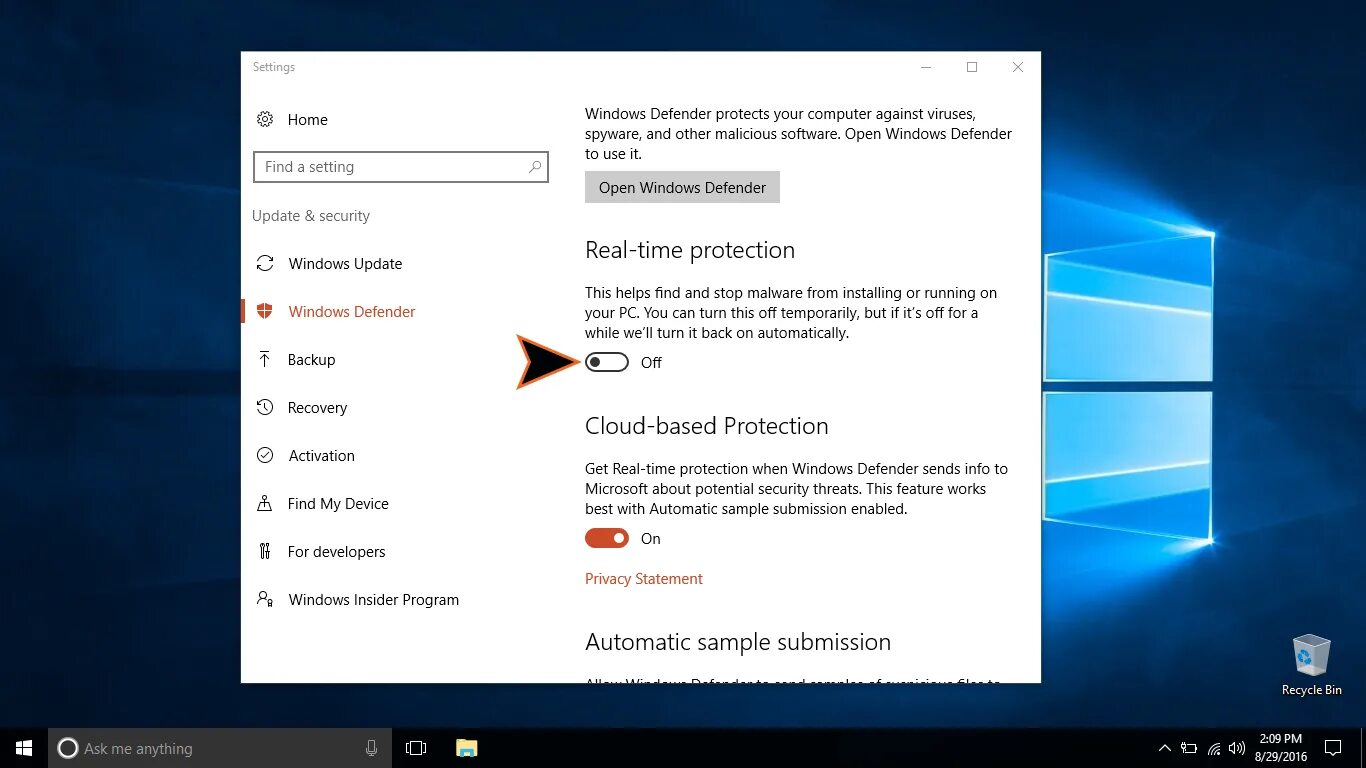Show hidden tray icons chevron

pyautogui.click(x=1164, y=748)
